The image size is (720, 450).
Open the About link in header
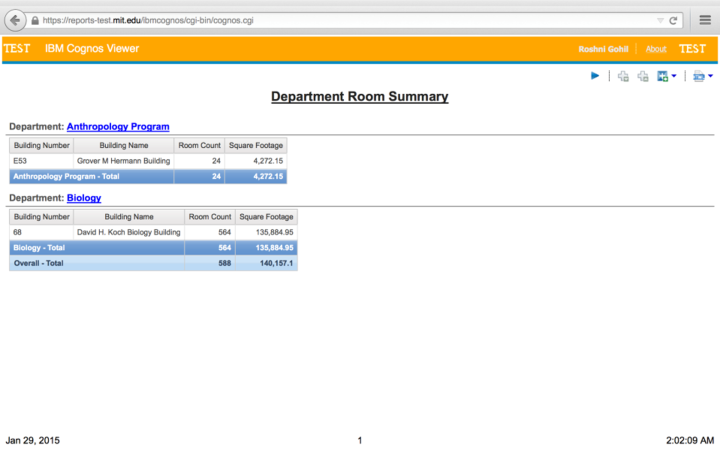pos(656,49)
